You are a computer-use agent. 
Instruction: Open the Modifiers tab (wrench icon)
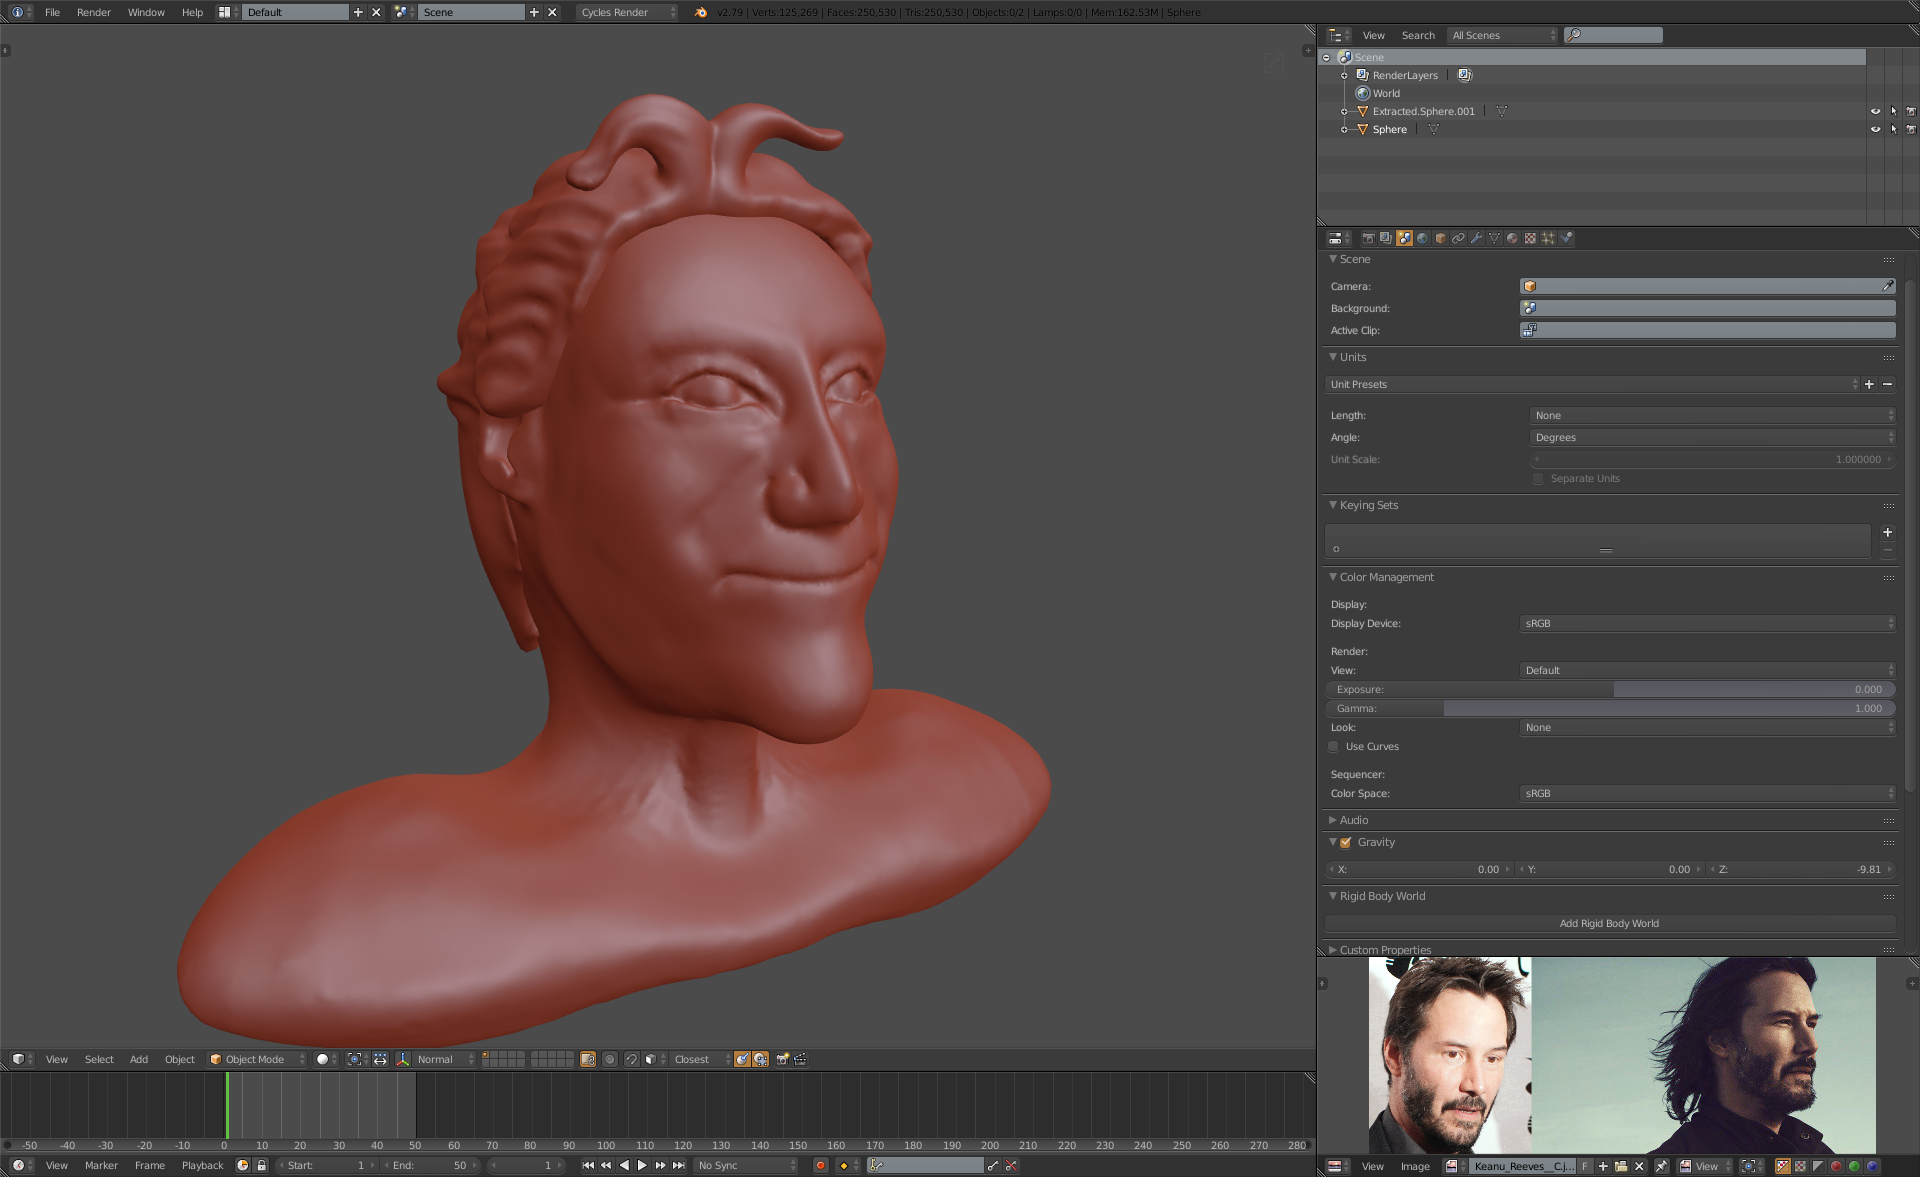(x=1476, y=238)
